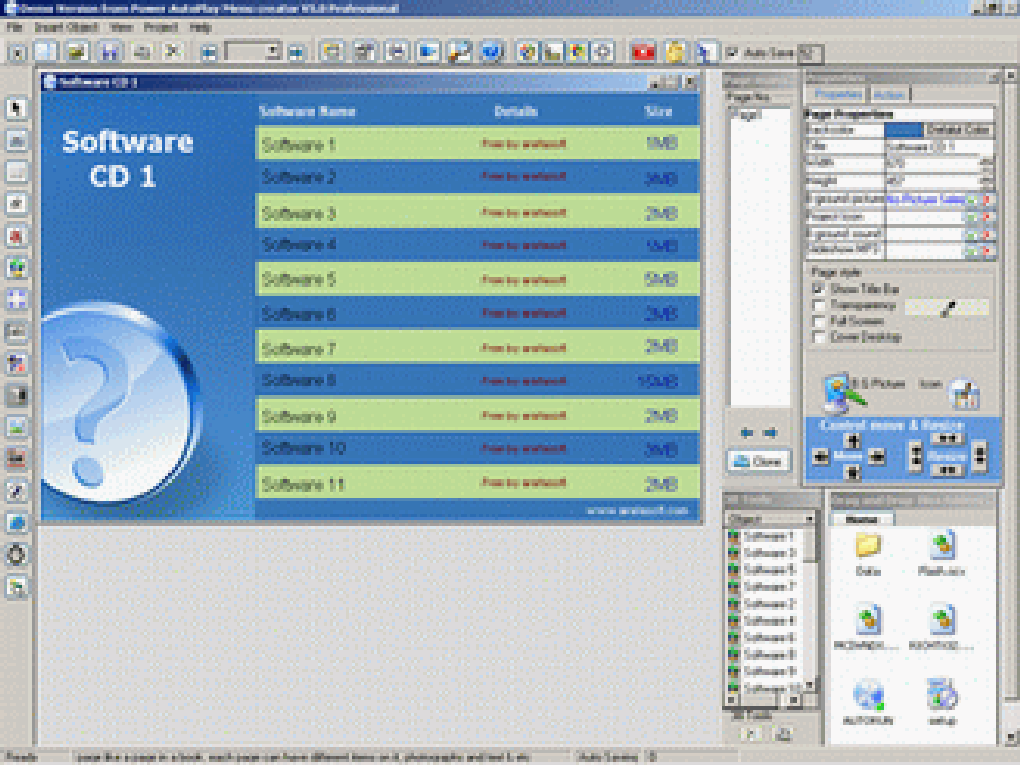Screen dimensions: 1020x765
Task: Go to previous page with blue left arrow
Action: click(x=747, y=433)
